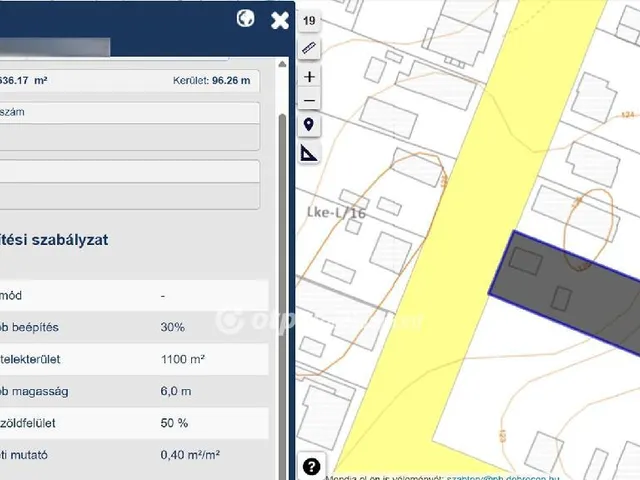640x480 pixels.
Task: Click the zoom level 19 indicator
Action: point(309,21)
